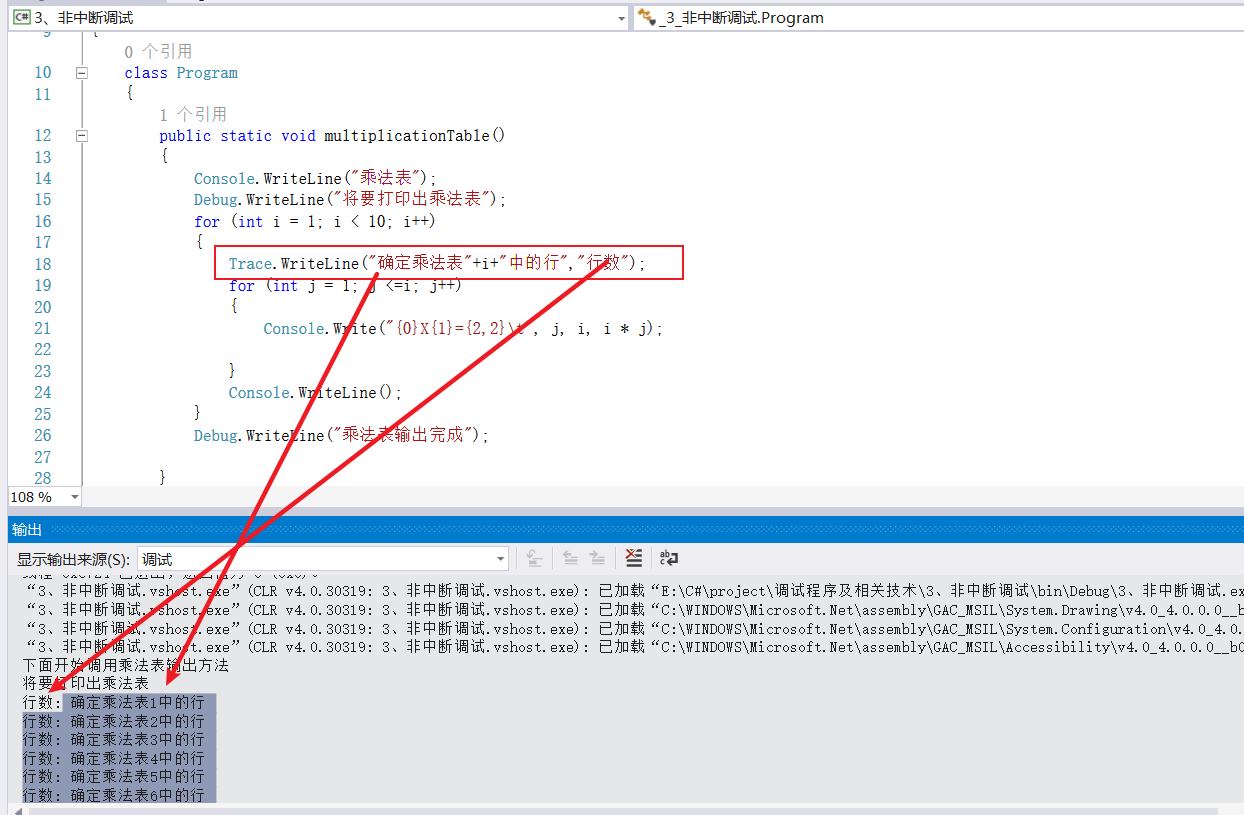This screenshot has width=1244, height=815.
Task: Click the C# project icon in navigation bar
Action: (x=21, y=17)
